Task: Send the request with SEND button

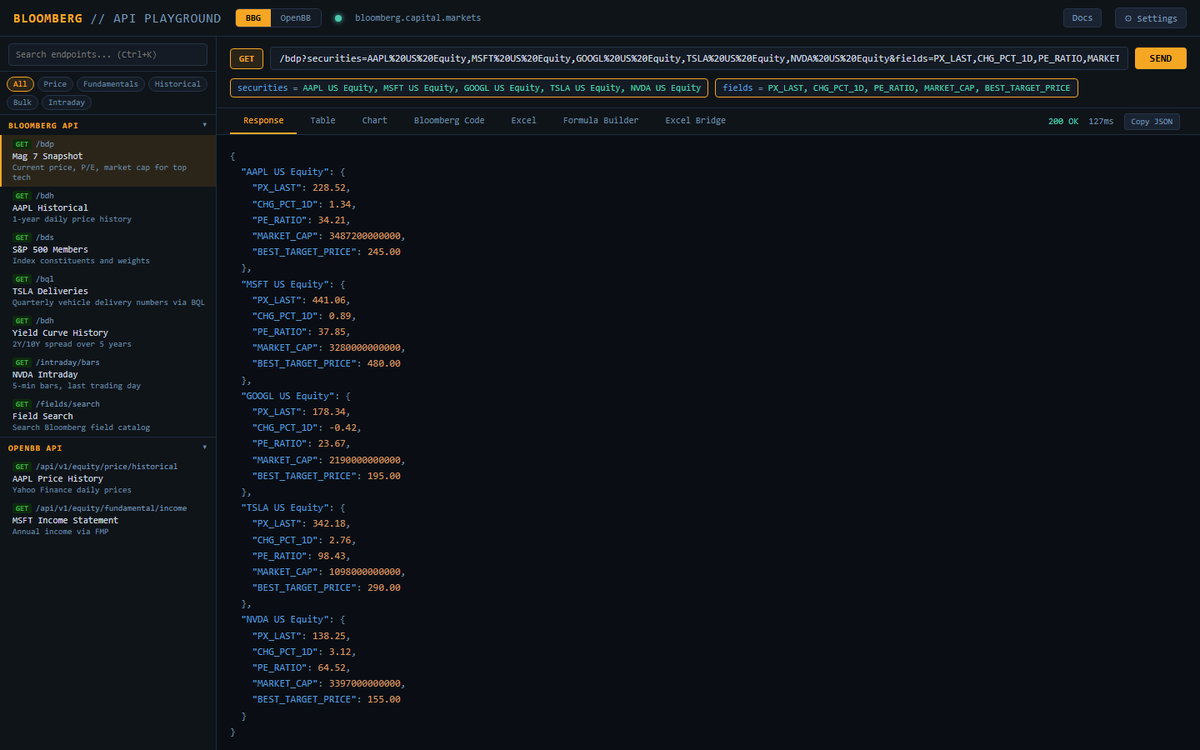Action: [x=1160, y=58]
